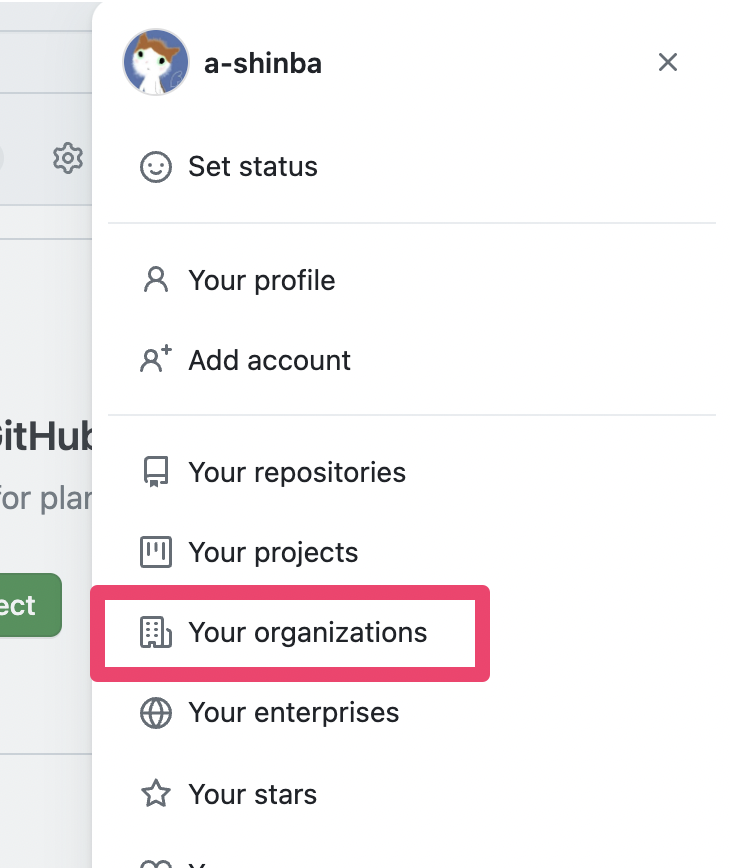Click the add-person icon next to Add account
Image resolution: width=730 pixels, height=868 pixels.
[155, 359]
